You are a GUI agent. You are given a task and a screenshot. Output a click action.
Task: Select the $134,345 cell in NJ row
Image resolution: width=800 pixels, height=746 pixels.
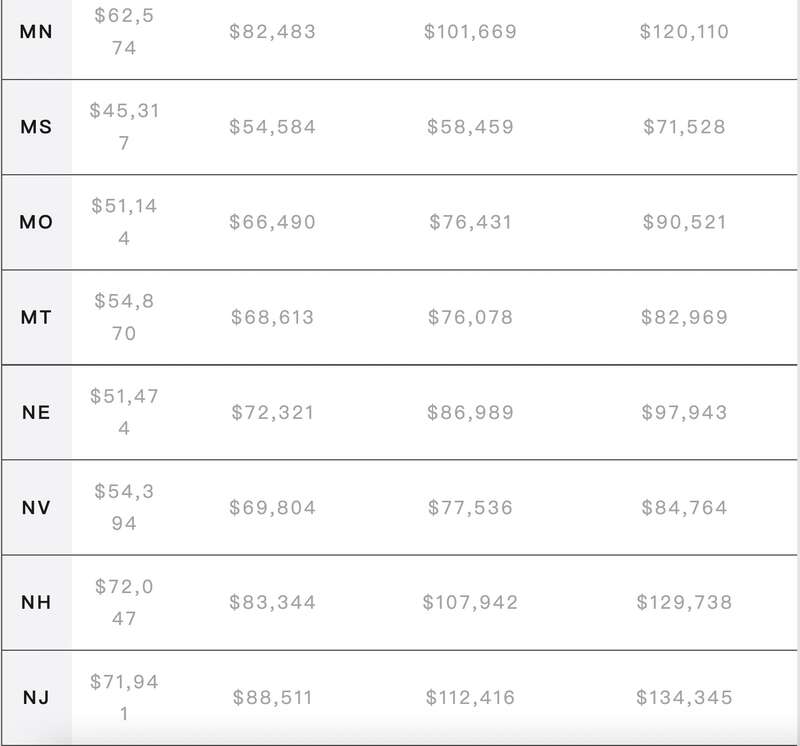click(x=684, y=698)
